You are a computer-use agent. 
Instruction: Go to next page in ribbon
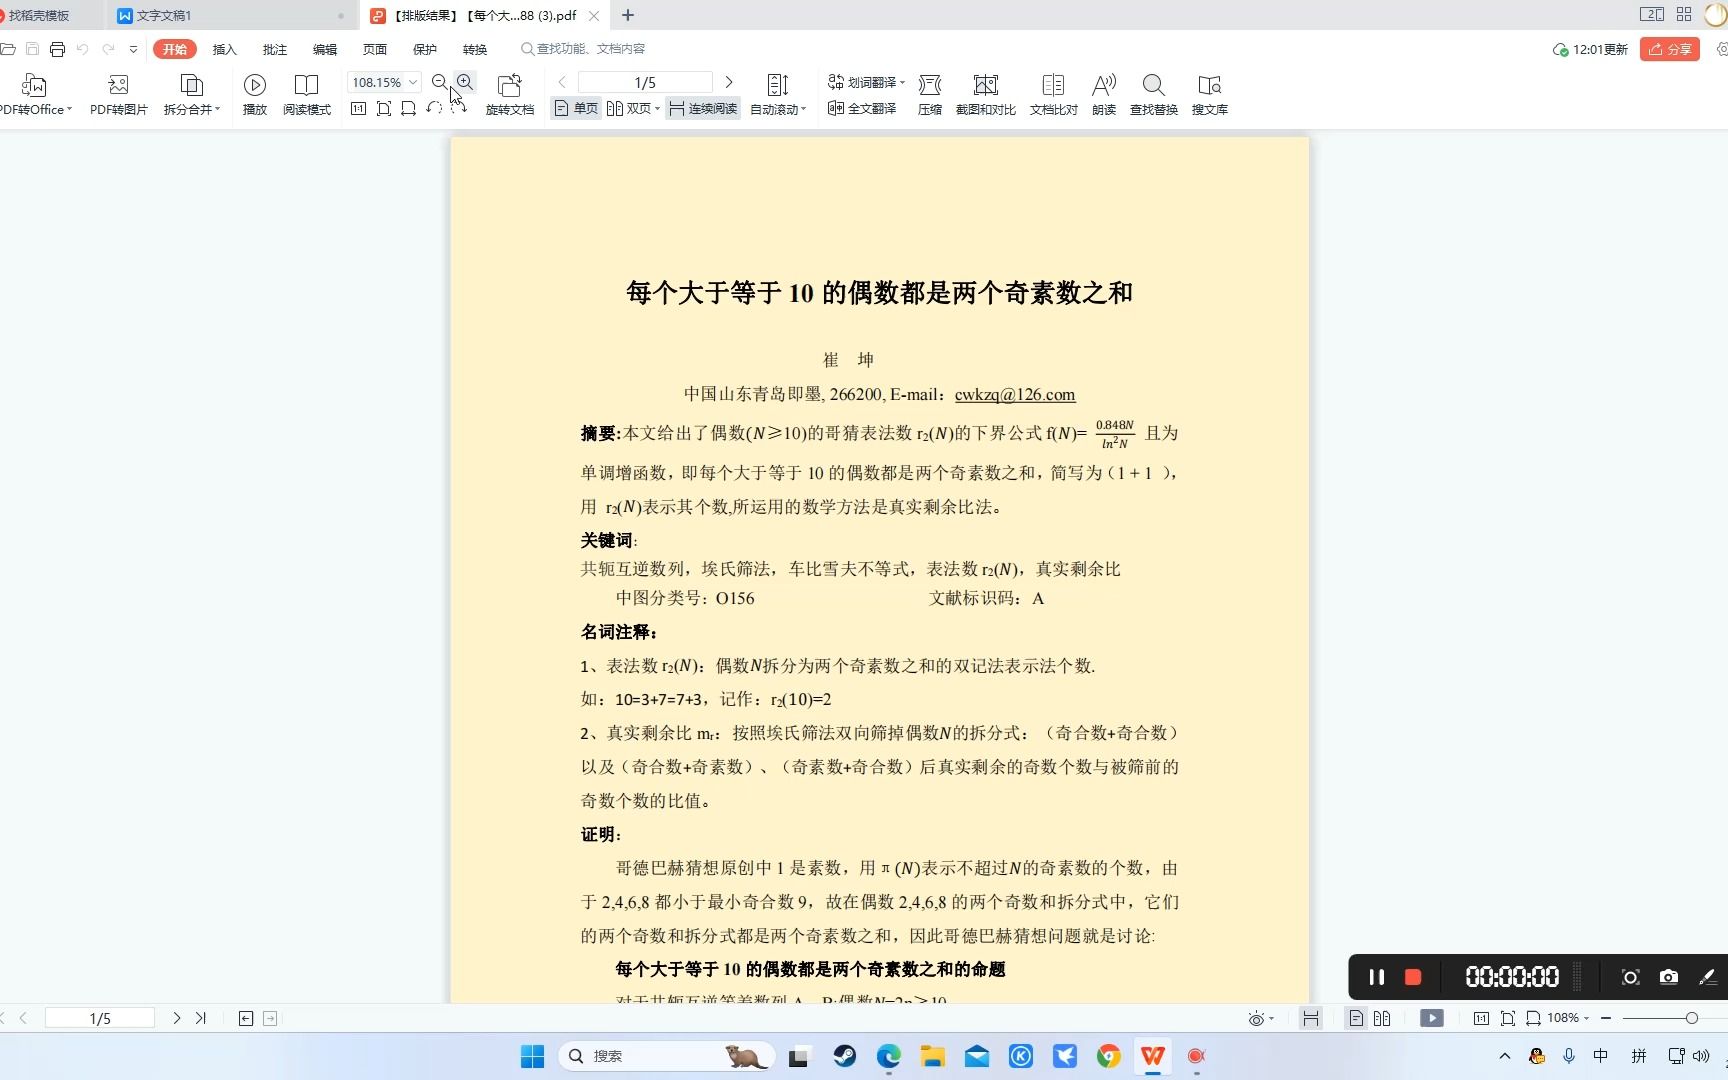coord(729,82)
